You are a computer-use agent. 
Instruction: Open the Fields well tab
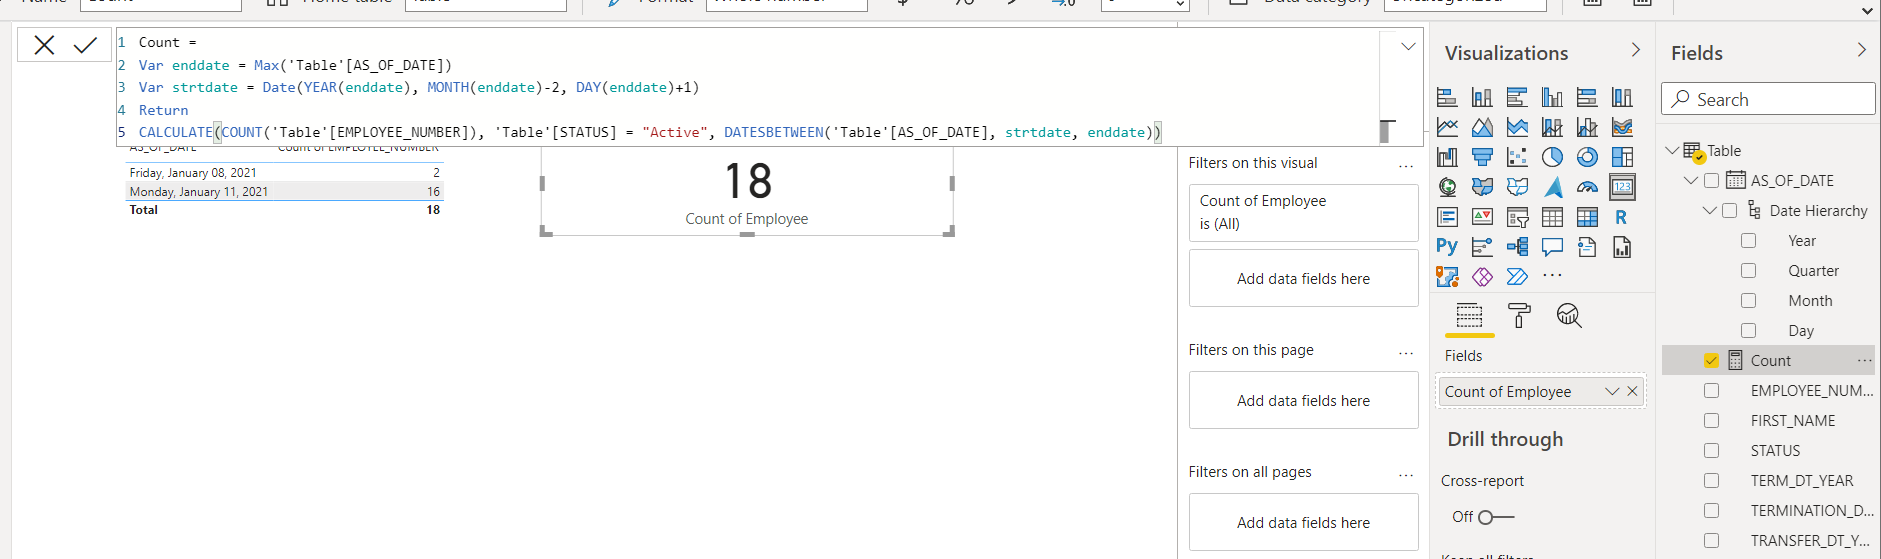[1469, 317]
